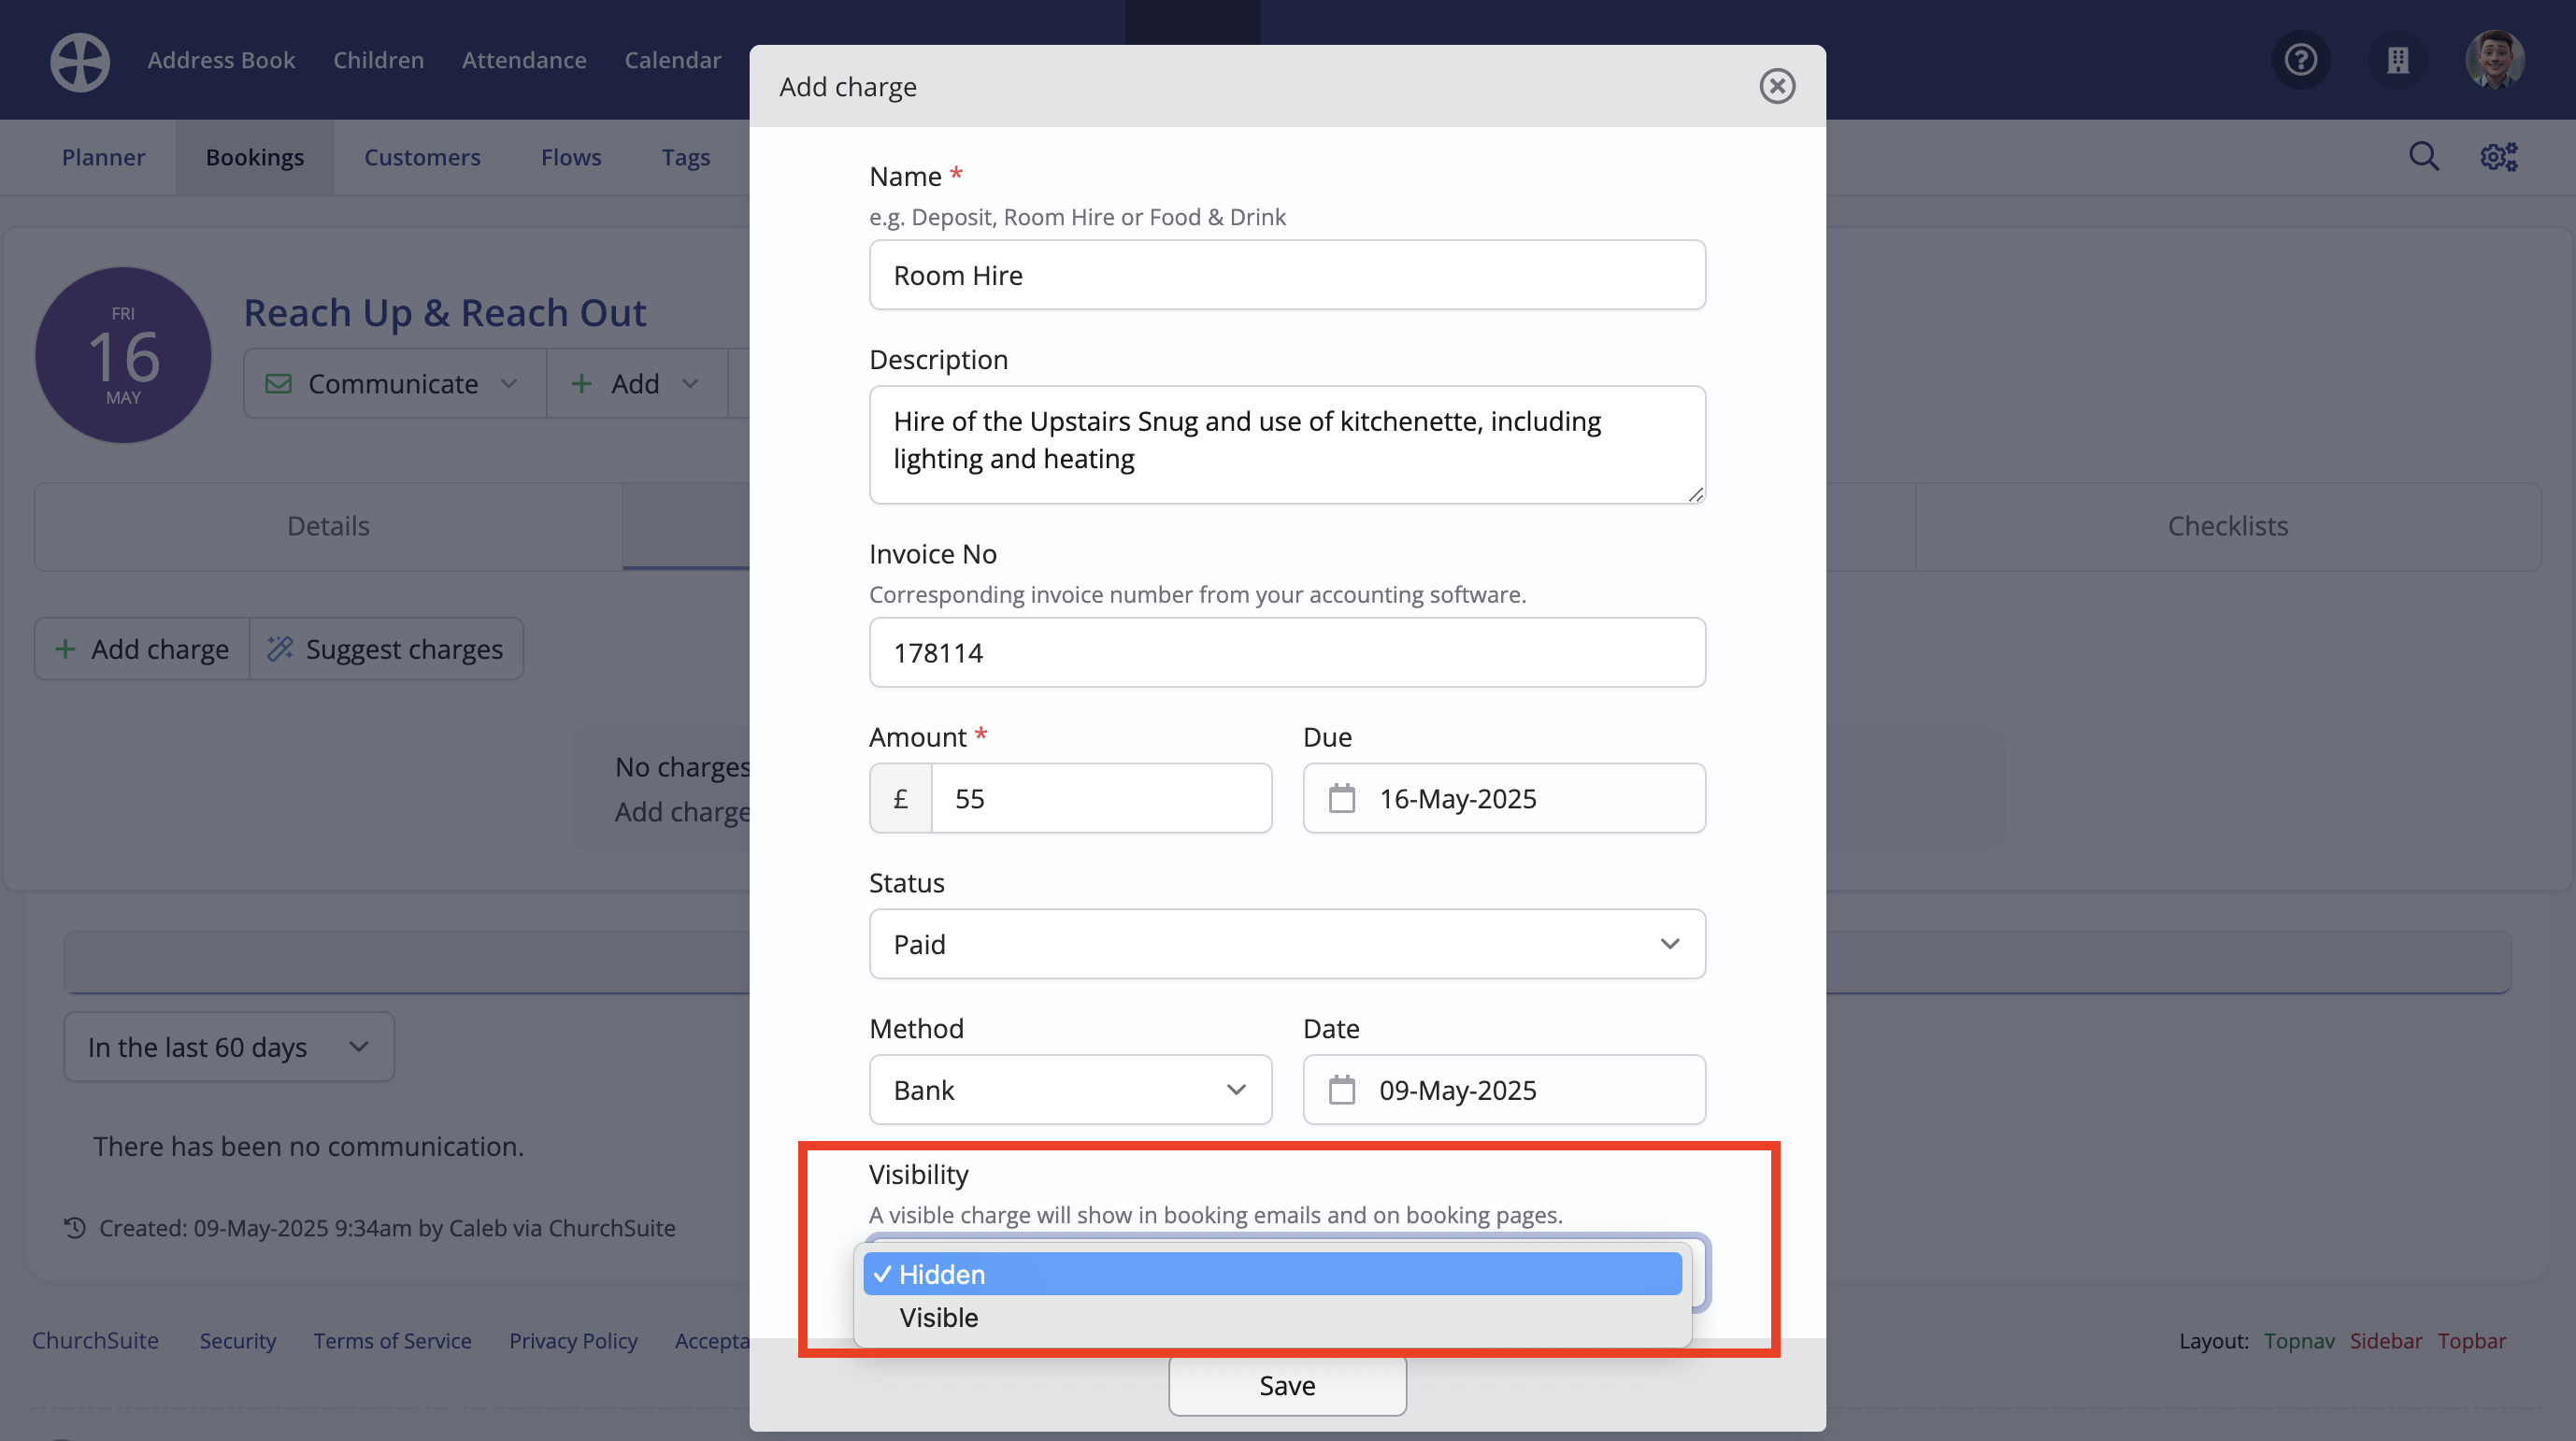Viewport: 2576px width, 1441px height.
Task: Open the Address Book menu
Action: [221, 60]
